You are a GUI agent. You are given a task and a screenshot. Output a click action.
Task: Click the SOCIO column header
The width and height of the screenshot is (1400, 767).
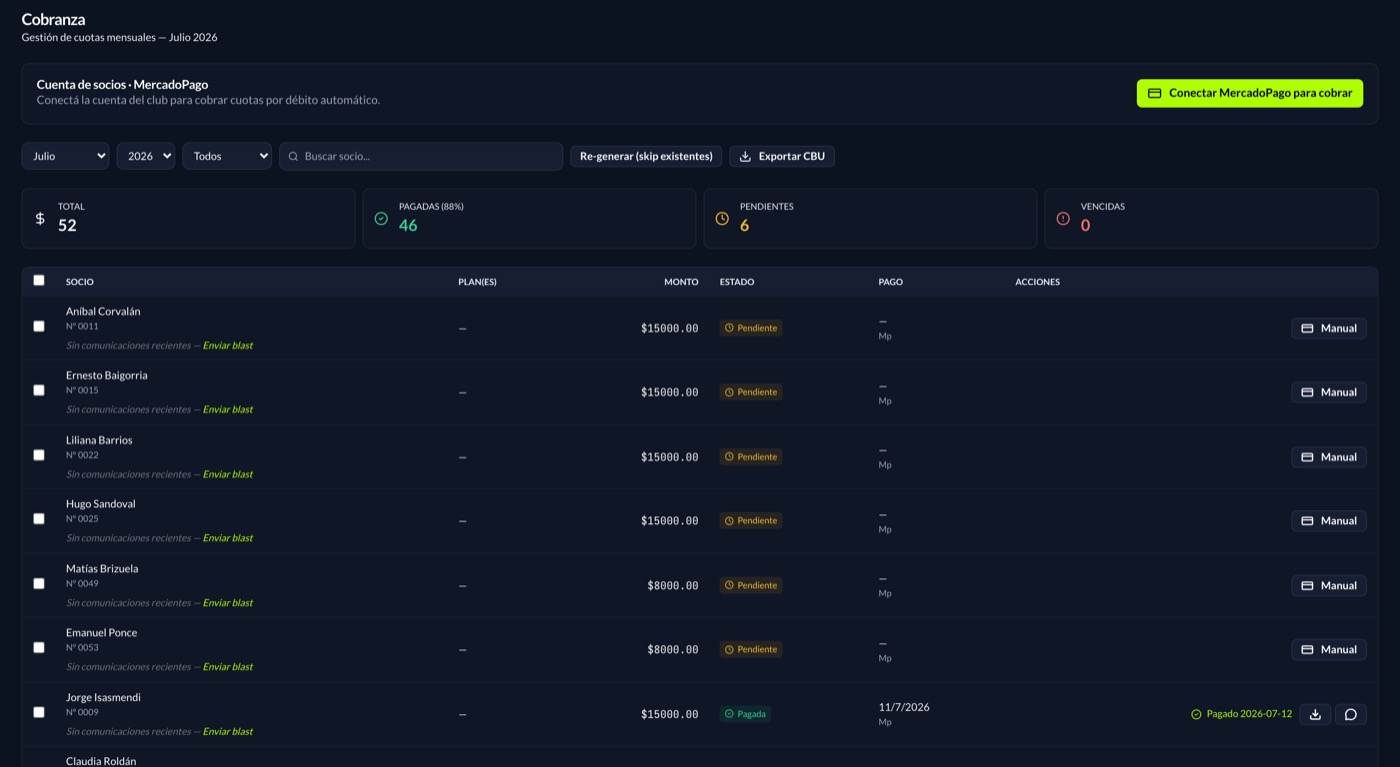tap(80, 282)
